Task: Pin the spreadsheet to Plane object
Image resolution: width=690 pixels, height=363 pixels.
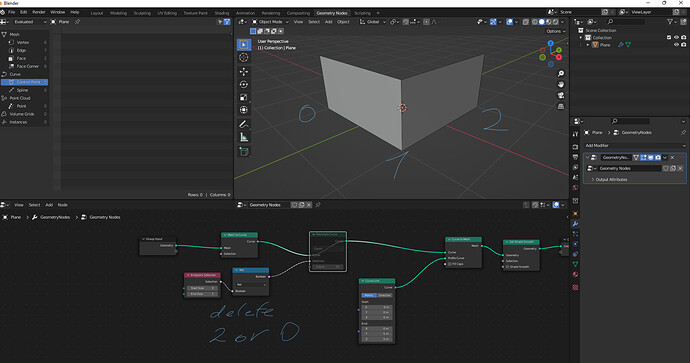Action: coord(77,22)
